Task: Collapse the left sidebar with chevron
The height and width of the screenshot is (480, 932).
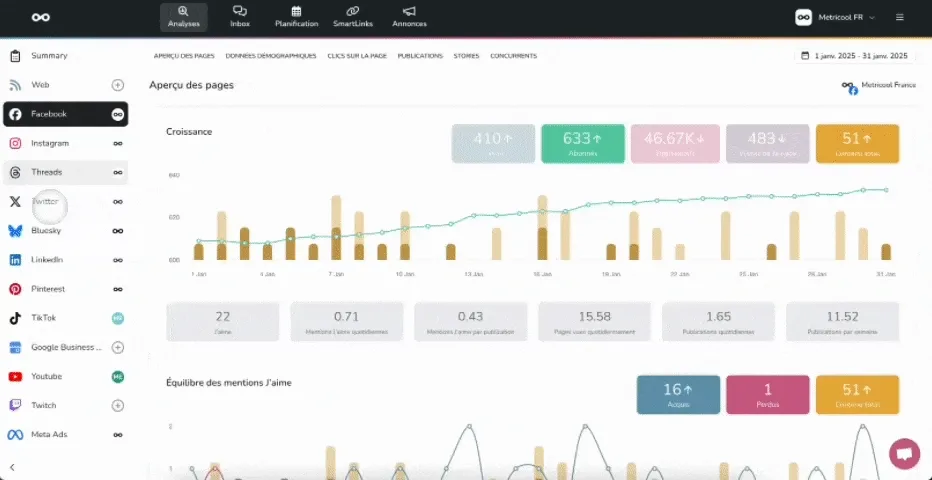Action: [x=12, y=467]
